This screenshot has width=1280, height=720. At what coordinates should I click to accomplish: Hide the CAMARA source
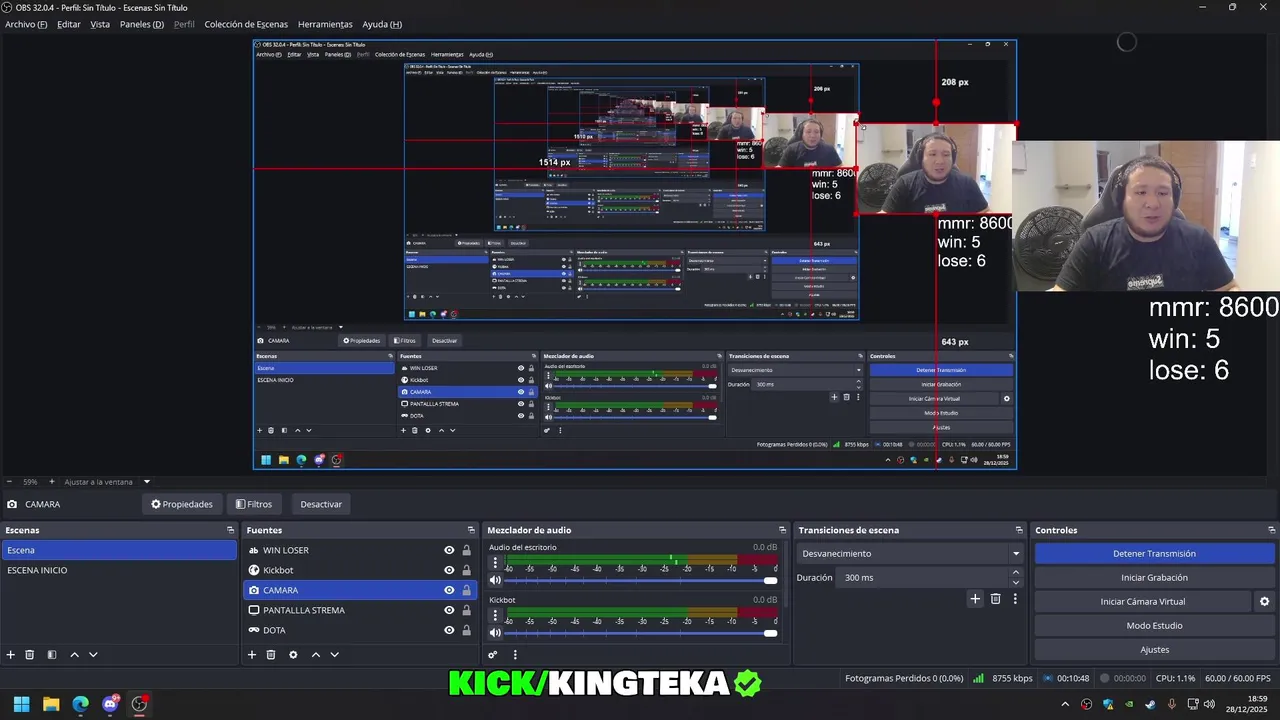[x=449, y=590]
